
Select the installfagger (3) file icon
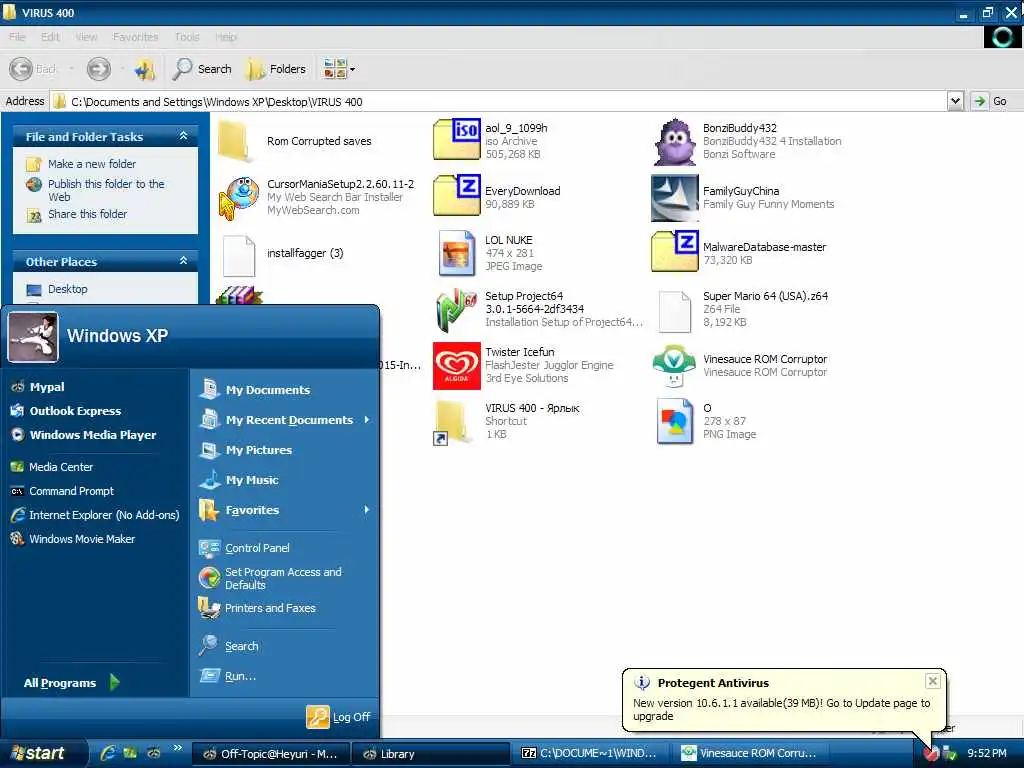(239, 255)
